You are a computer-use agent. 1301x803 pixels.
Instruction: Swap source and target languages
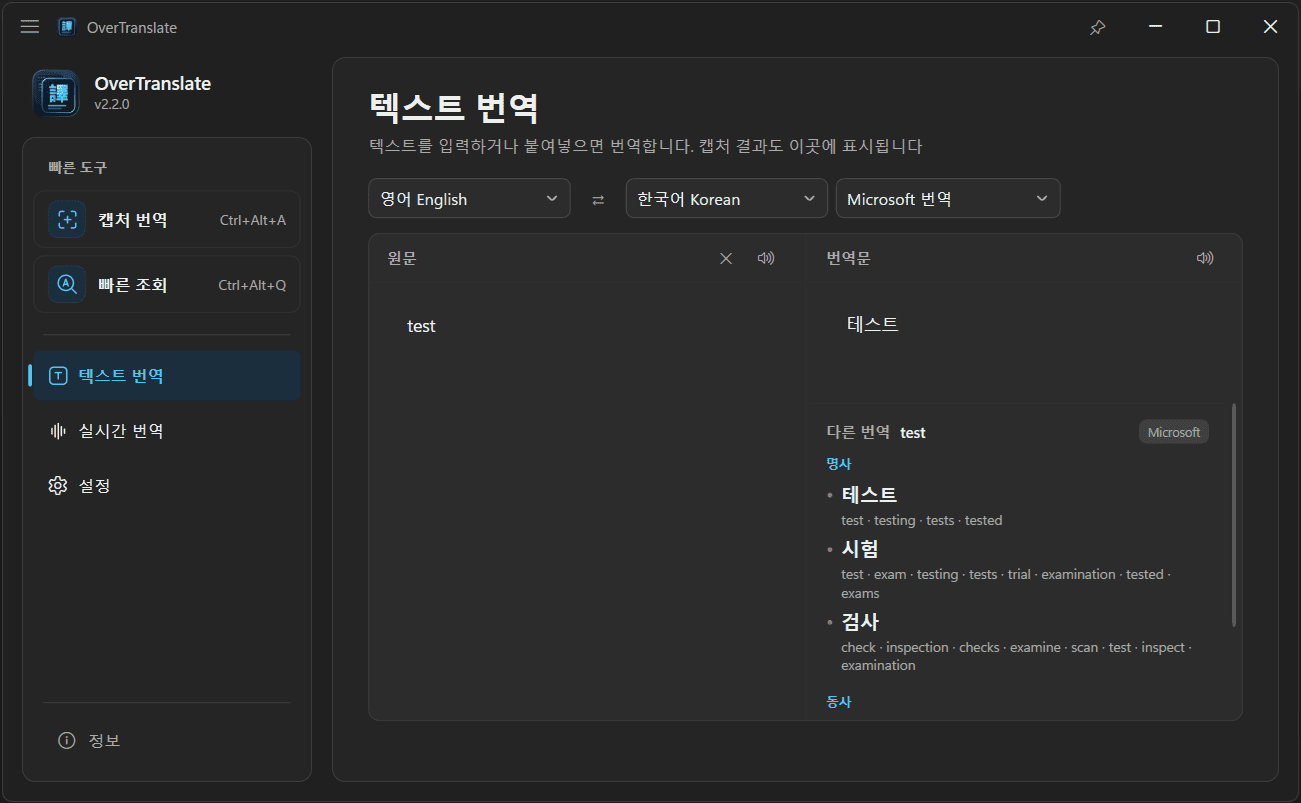coord(598,199)
